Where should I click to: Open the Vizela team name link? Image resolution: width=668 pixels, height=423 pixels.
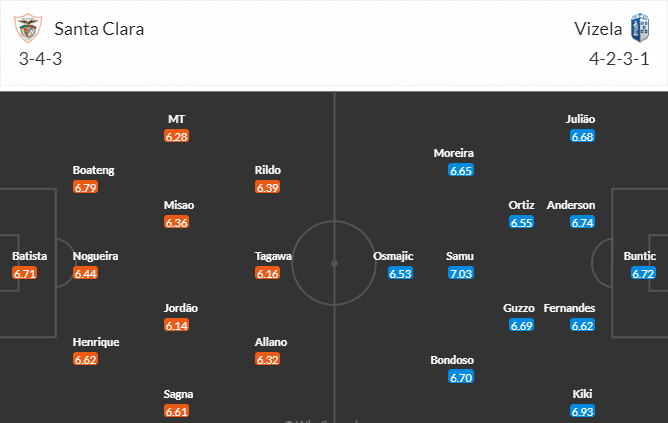[x=595, y=29]
